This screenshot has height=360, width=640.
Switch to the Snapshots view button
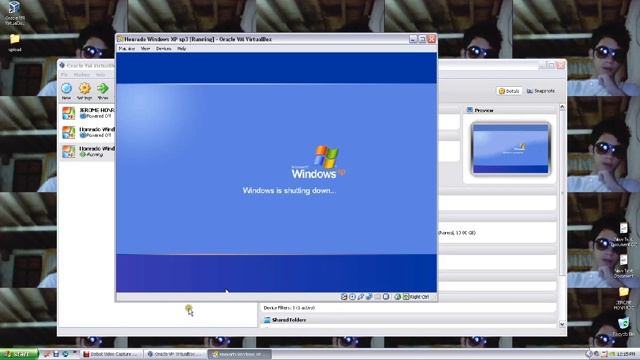541,91
